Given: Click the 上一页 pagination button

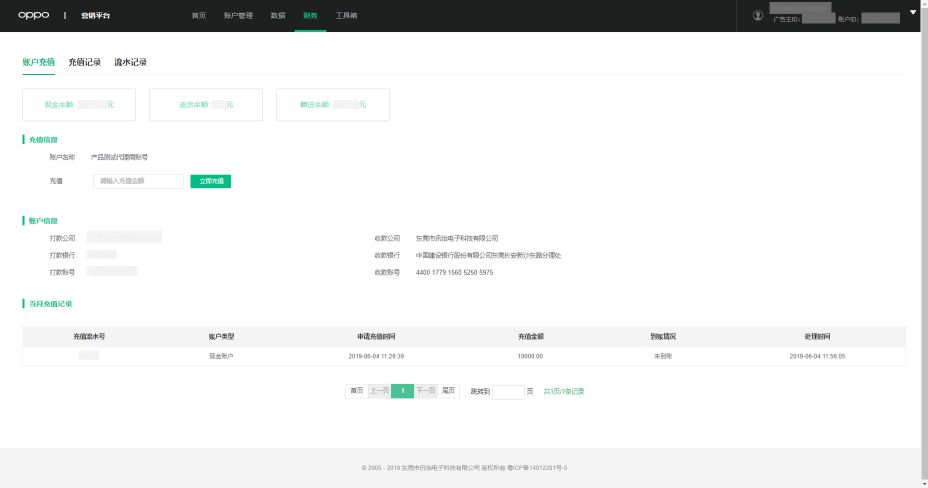Looking at the screenshot, I should pyautogui.click(x=379, y=391).
